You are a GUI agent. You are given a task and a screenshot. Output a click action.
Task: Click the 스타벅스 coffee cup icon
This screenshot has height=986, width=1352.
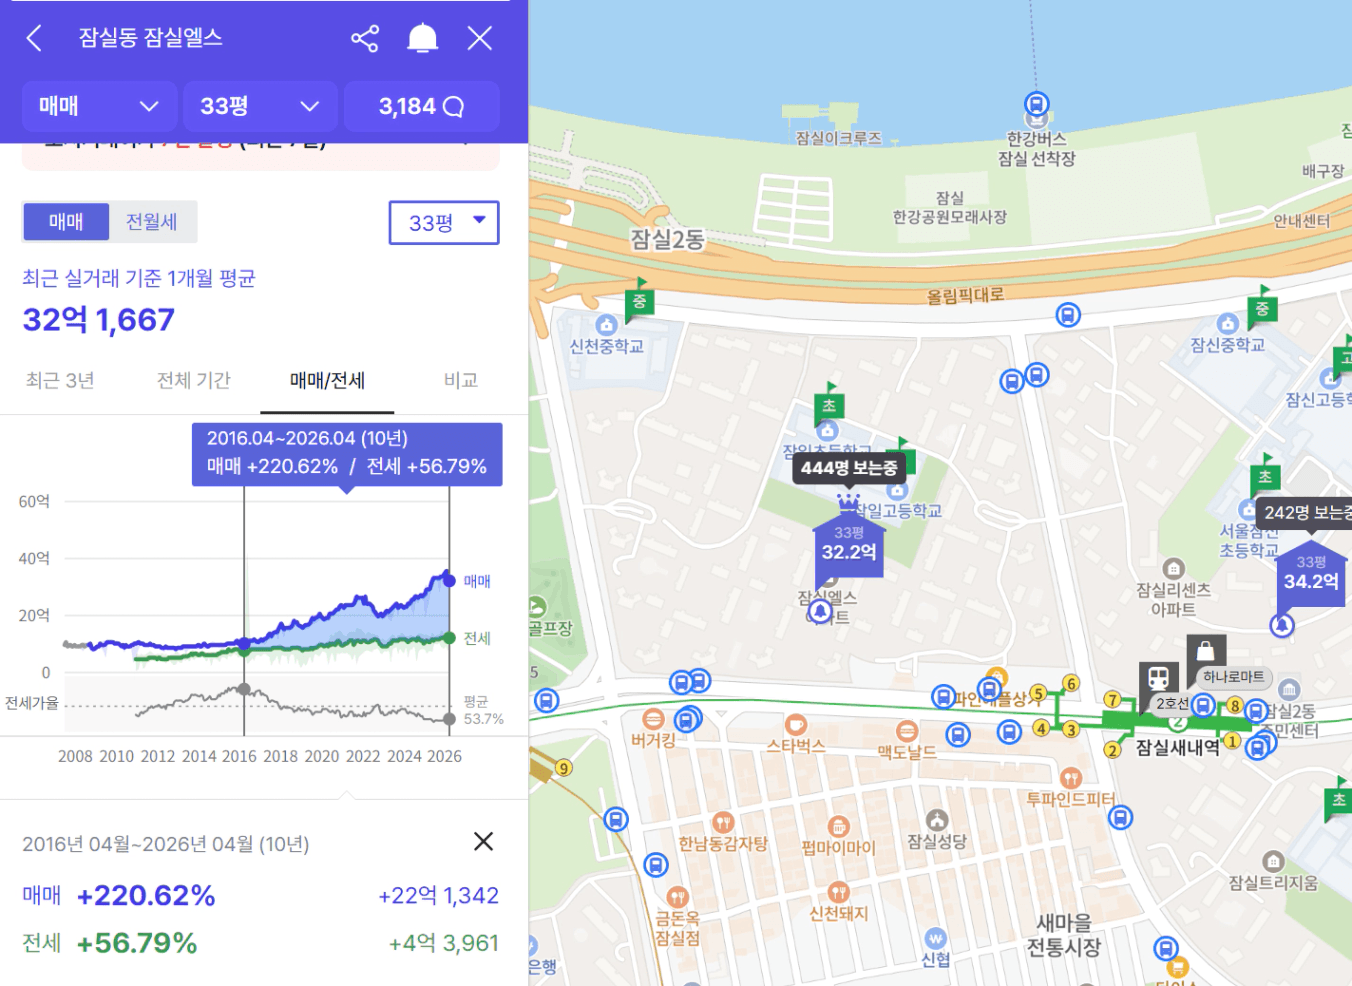(x=796, y=724)
